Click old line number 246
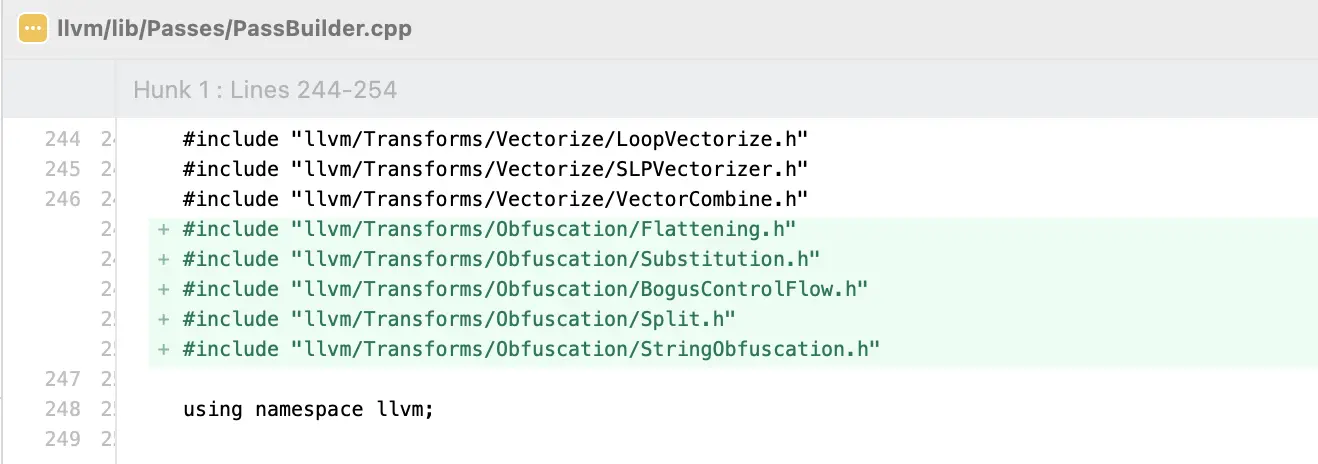 [63, 199]
